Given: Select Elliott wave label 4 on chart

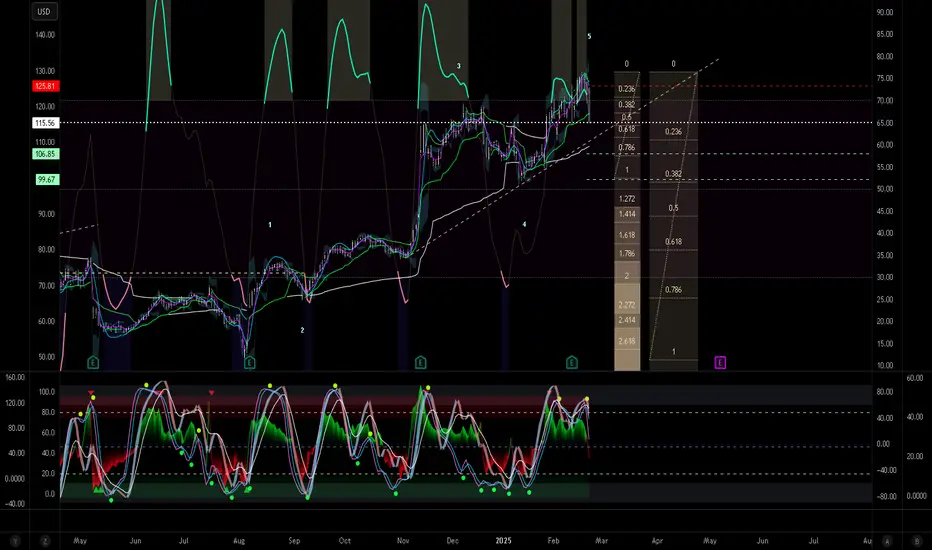Looking at the screenshot, I should (x=524, y=224).
